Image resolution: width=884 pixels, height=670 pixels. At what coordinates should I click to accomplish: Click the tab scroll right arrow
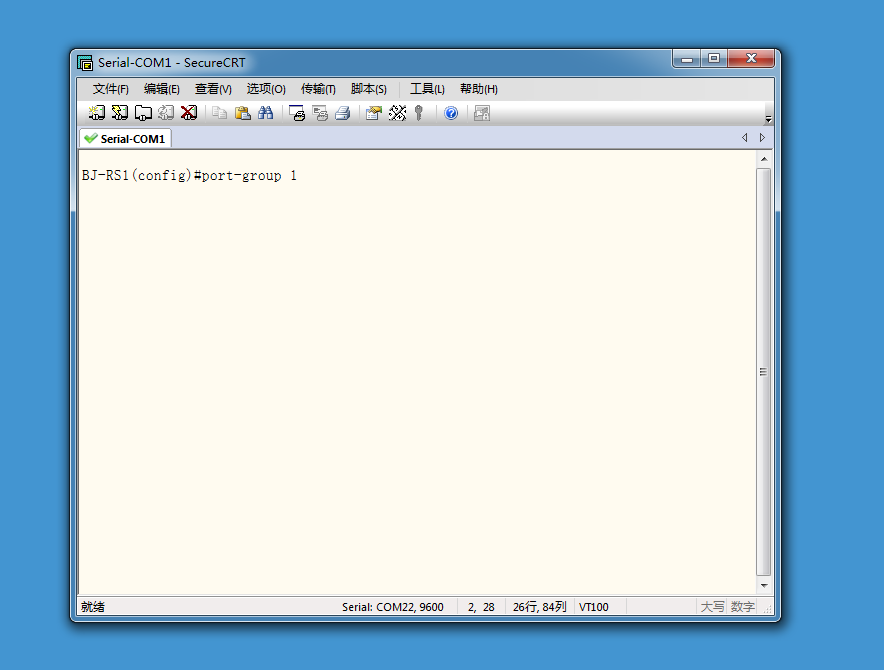point(762,138)
